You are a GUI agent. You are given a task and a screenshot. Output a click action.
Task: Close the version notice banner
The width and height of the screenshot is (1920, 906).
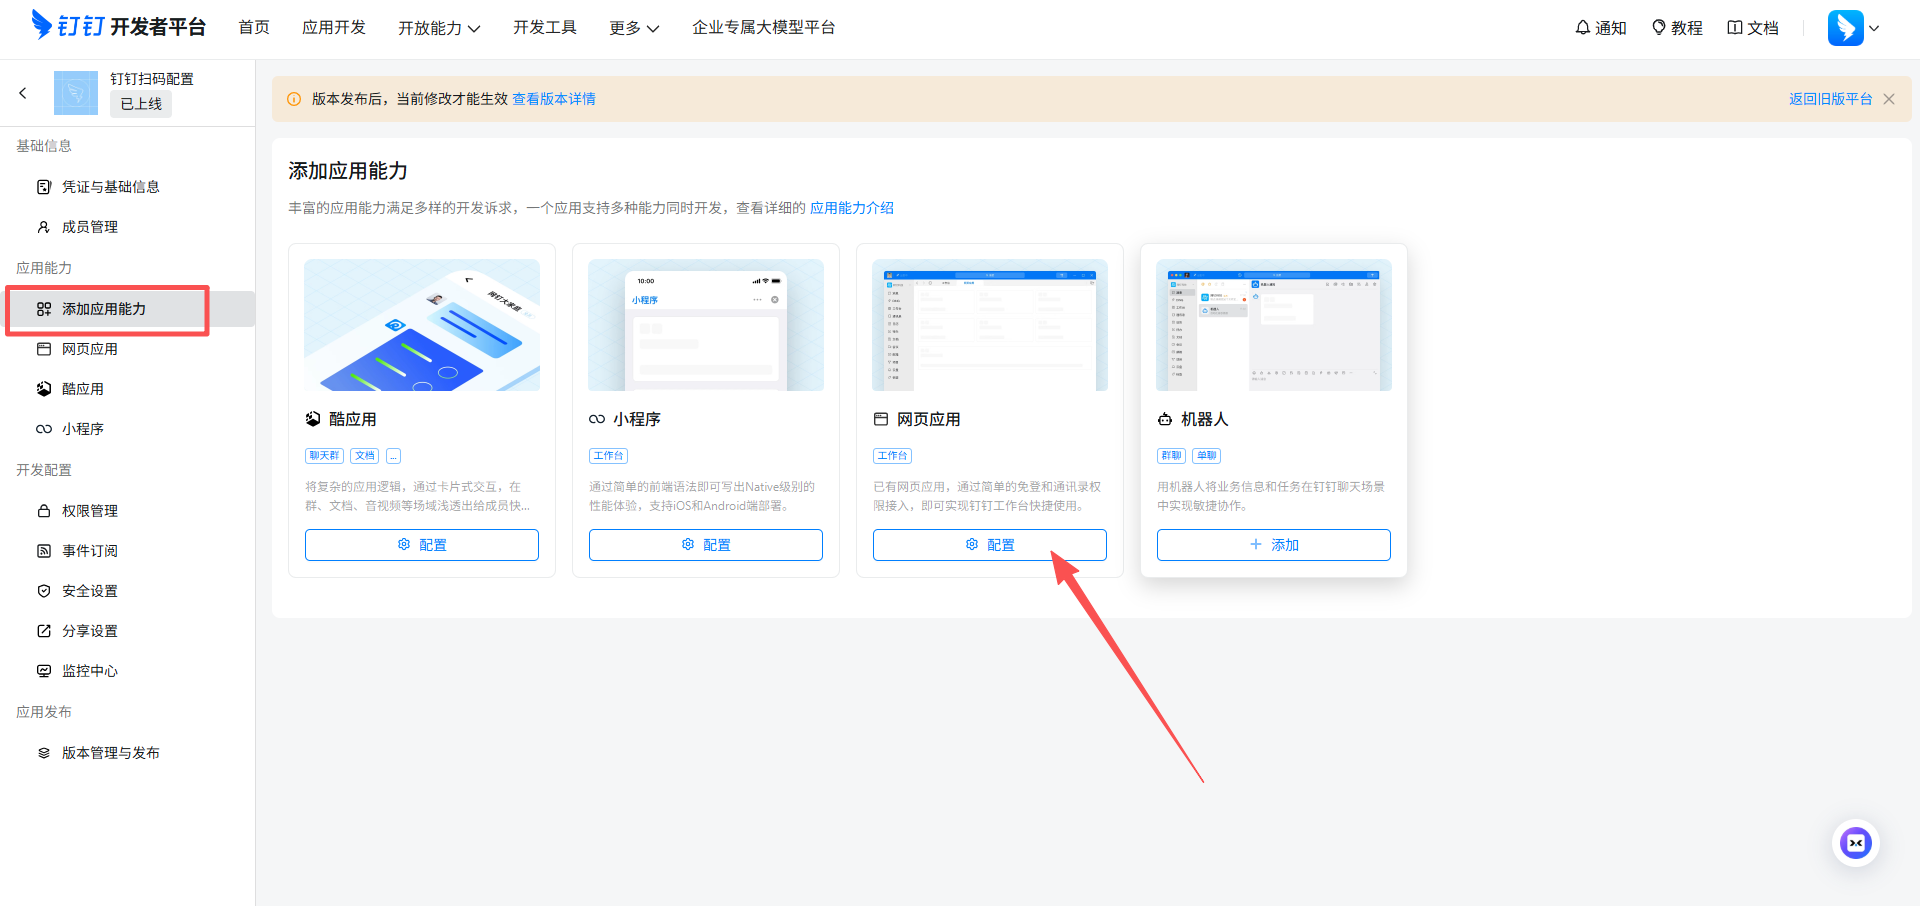[1889, 99]
